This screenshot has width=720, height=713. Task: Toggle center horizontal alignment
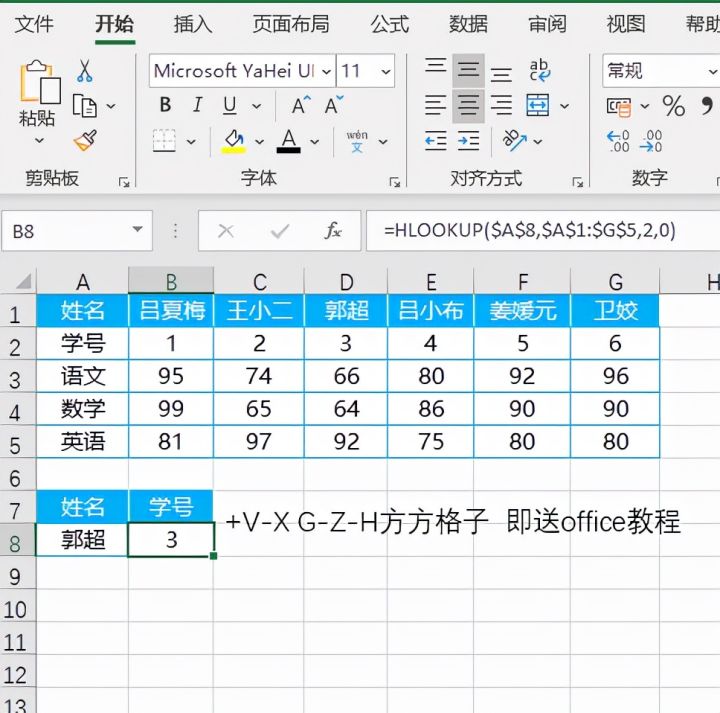coord(468,106)
